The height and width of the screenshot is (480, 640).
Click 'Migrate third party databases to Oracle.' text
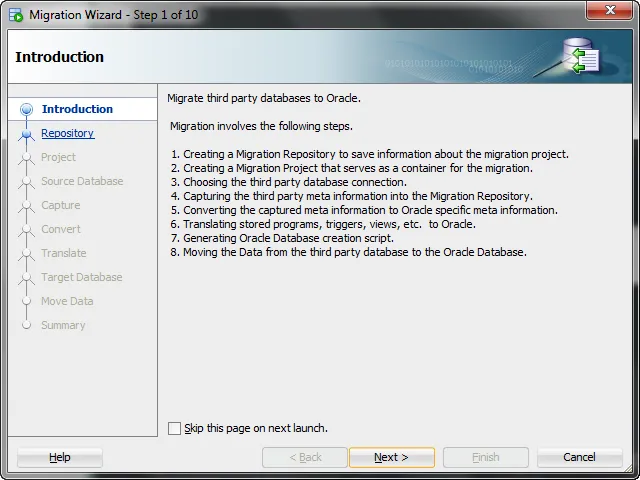(264, 98)
